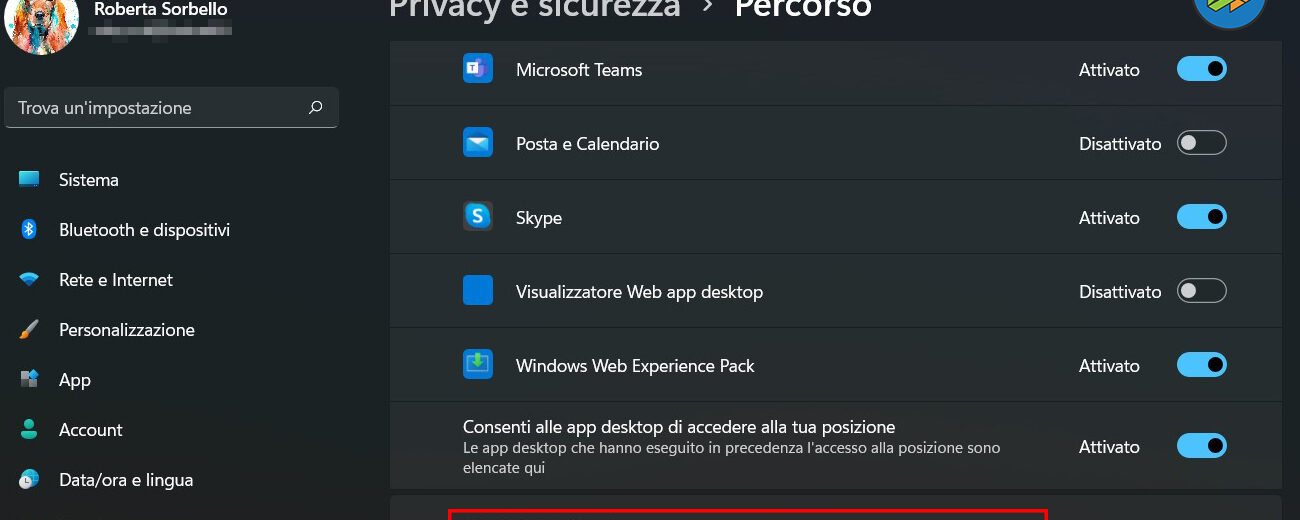Click the Windows Web Experience Pack icon
The image size is (1300, 520).
click(477, 365)
